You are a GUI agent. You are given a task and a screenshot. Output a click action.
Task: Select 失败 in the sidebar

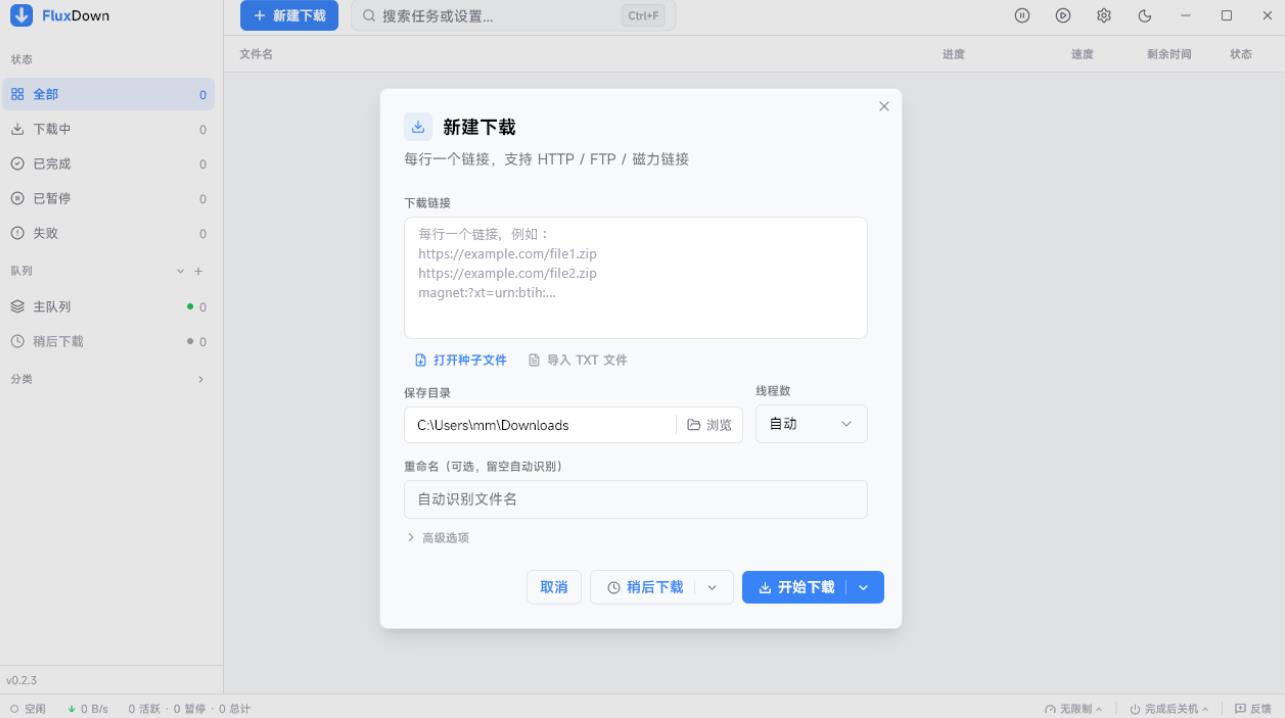tap(108, 233)
